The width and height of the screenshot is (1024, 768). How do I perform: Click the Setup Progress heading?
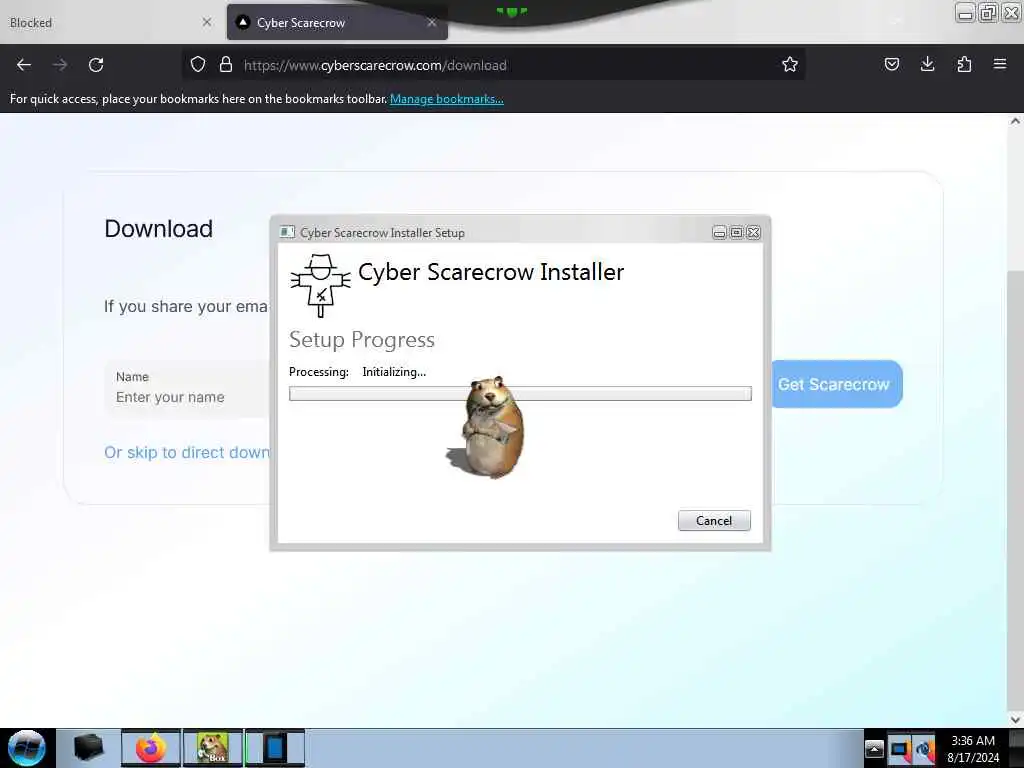(x=362, y=340)
